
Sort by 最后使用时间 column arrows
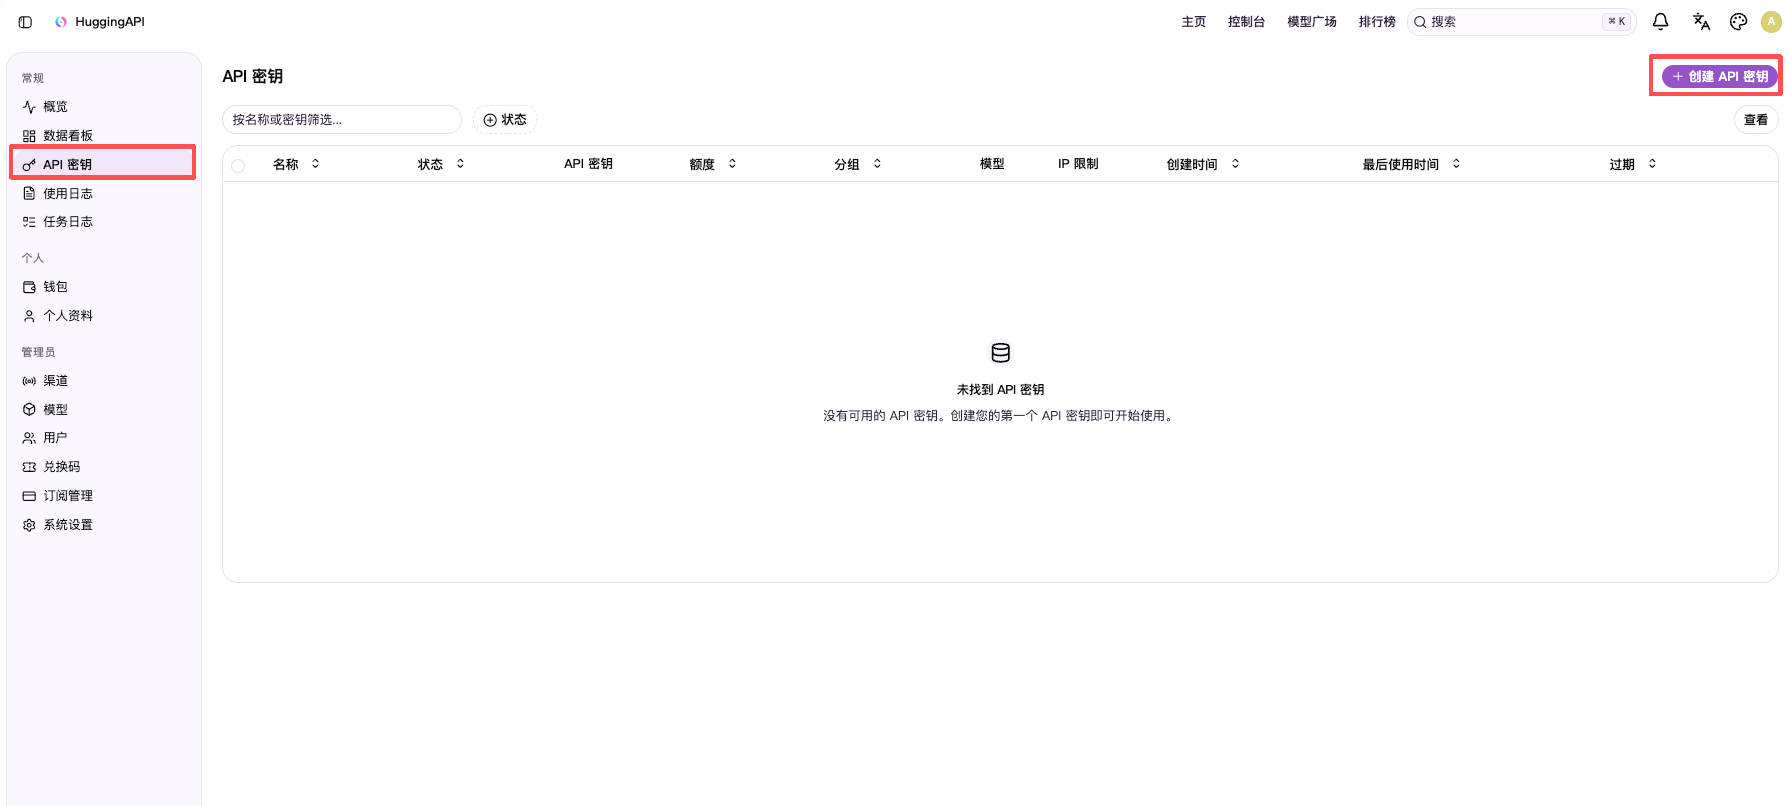pyautogui.click(x=1456, y=164)
